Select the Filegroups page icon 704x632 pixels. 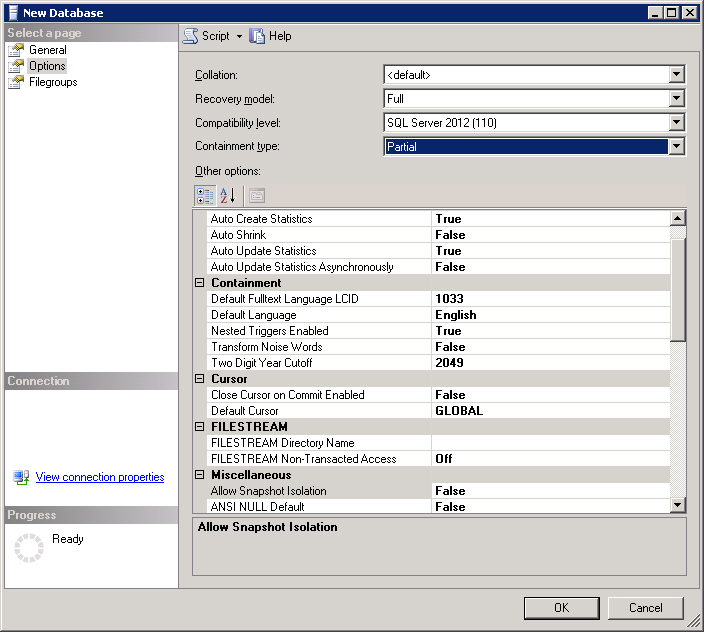pyautogui.click(x=16, y=82)
